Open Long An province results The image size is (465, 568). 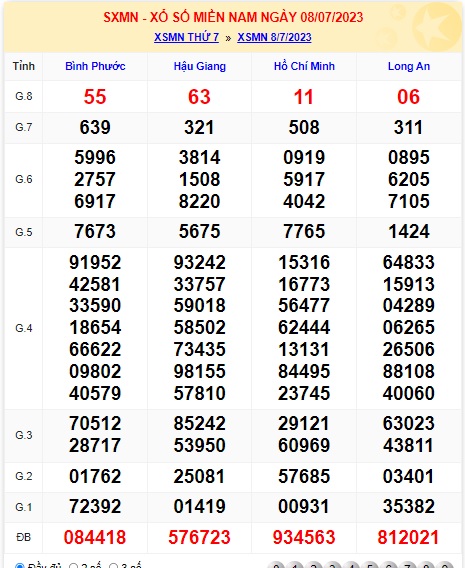pos(409,66)
